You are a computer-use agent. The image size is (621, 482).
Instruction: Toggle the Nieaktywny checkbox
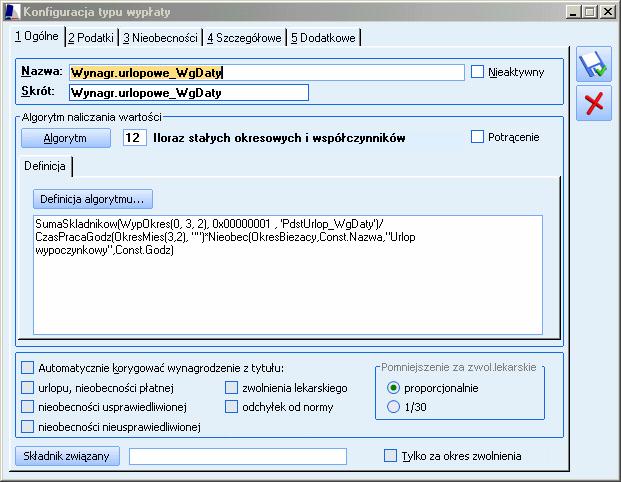pos(477,72)
